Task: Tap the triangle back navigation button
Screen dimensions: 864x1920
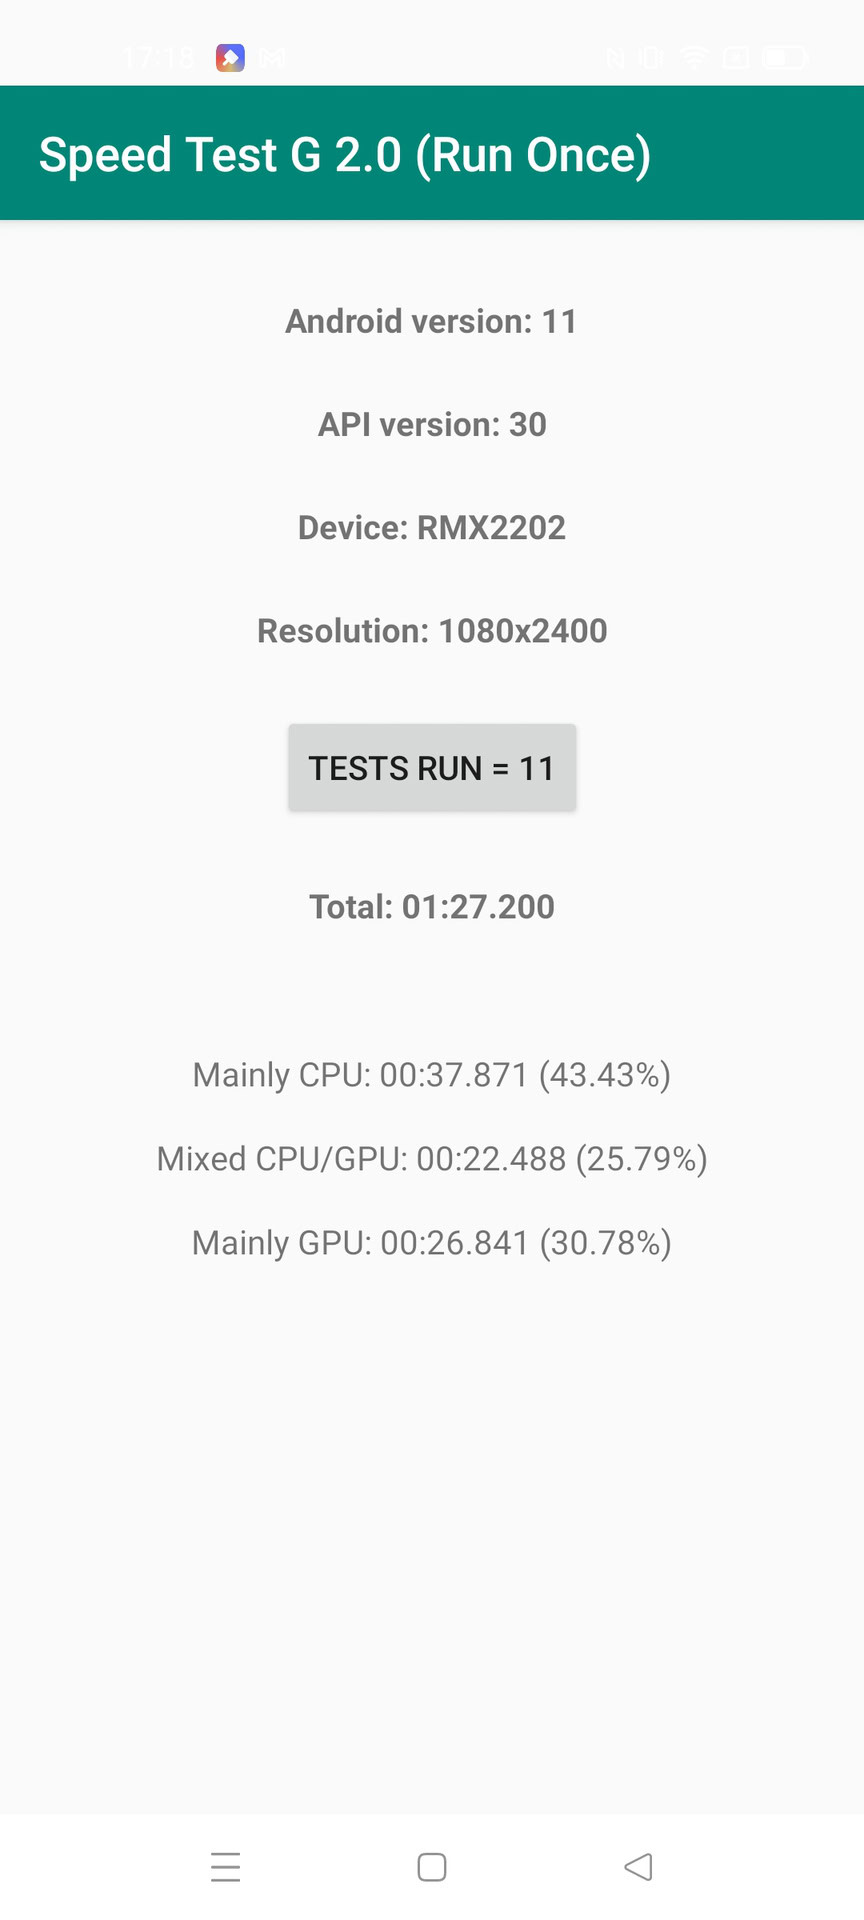Action: [638, 1867]
